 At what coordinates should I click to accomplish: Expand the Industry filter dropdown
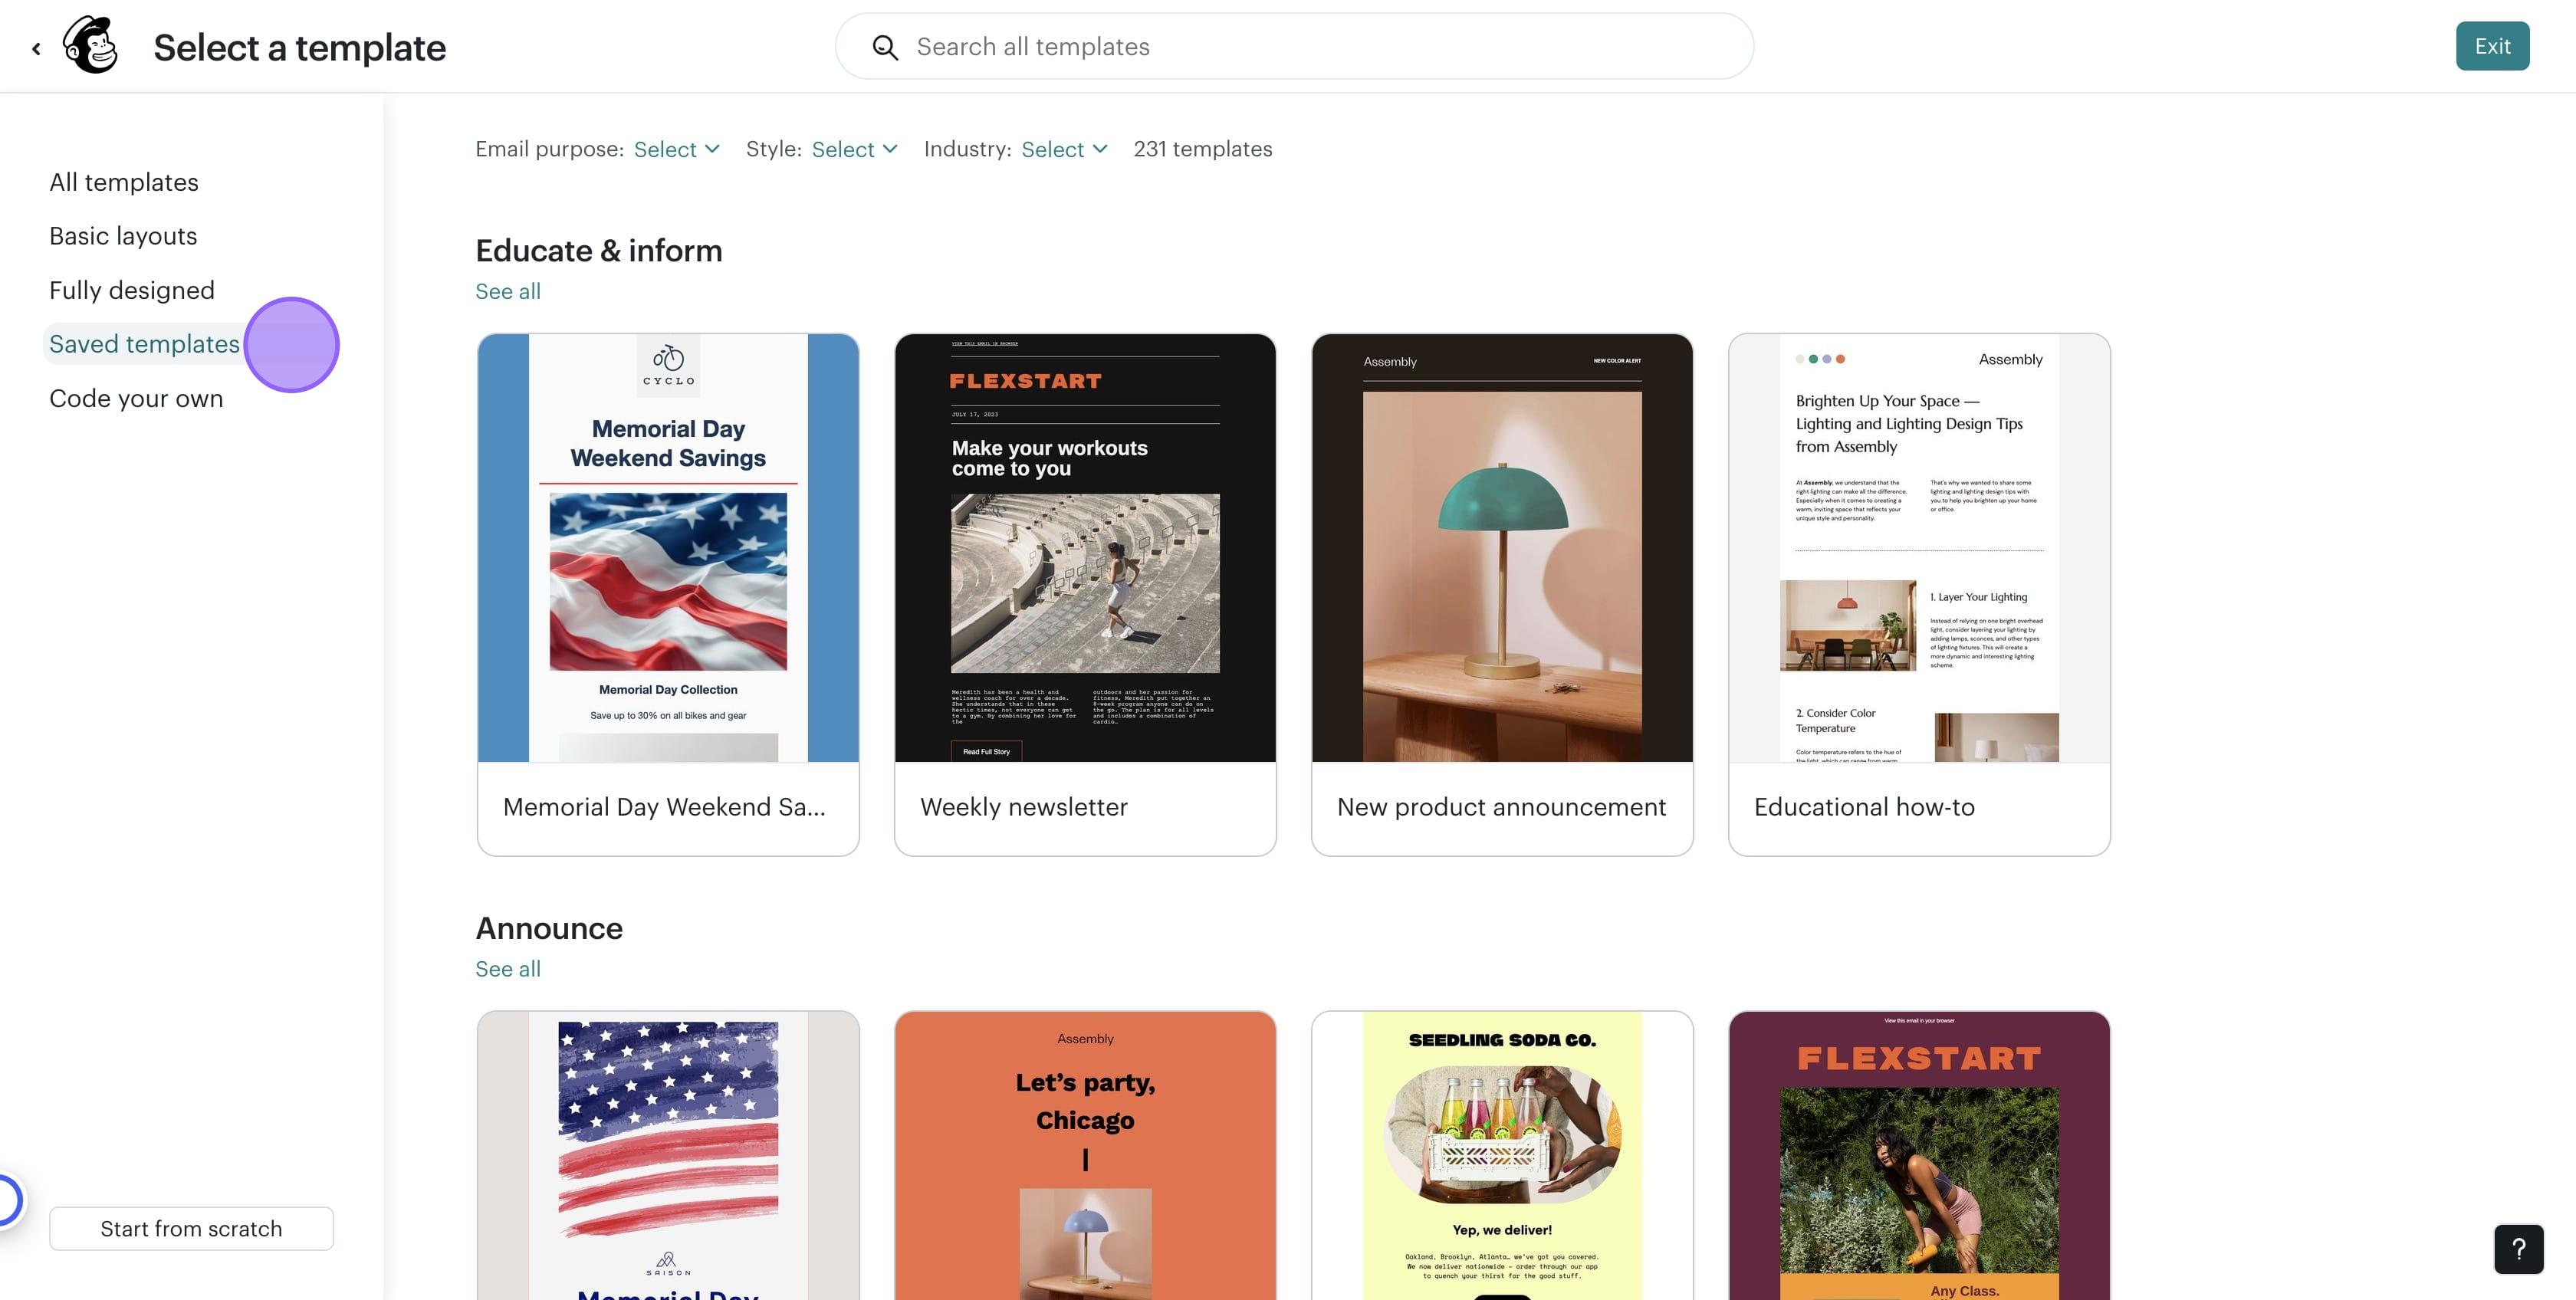(x=1064, y=149)
